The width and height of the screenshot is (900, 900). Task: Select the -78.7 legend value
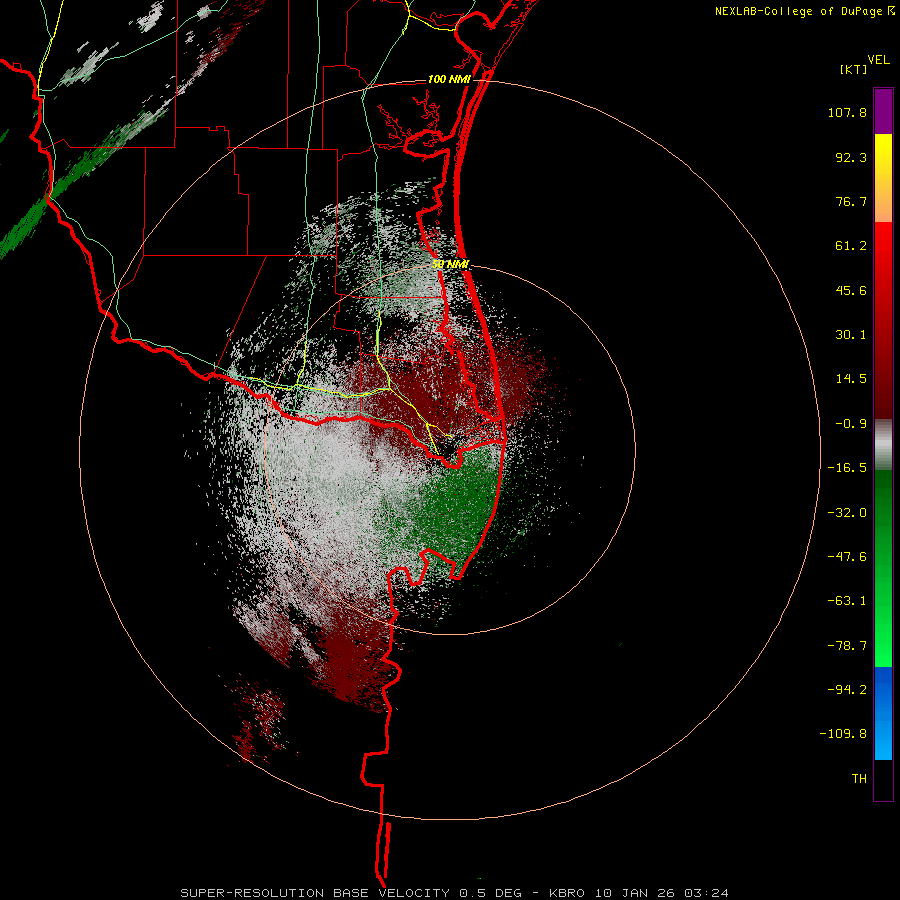click(x=847, y=646)
